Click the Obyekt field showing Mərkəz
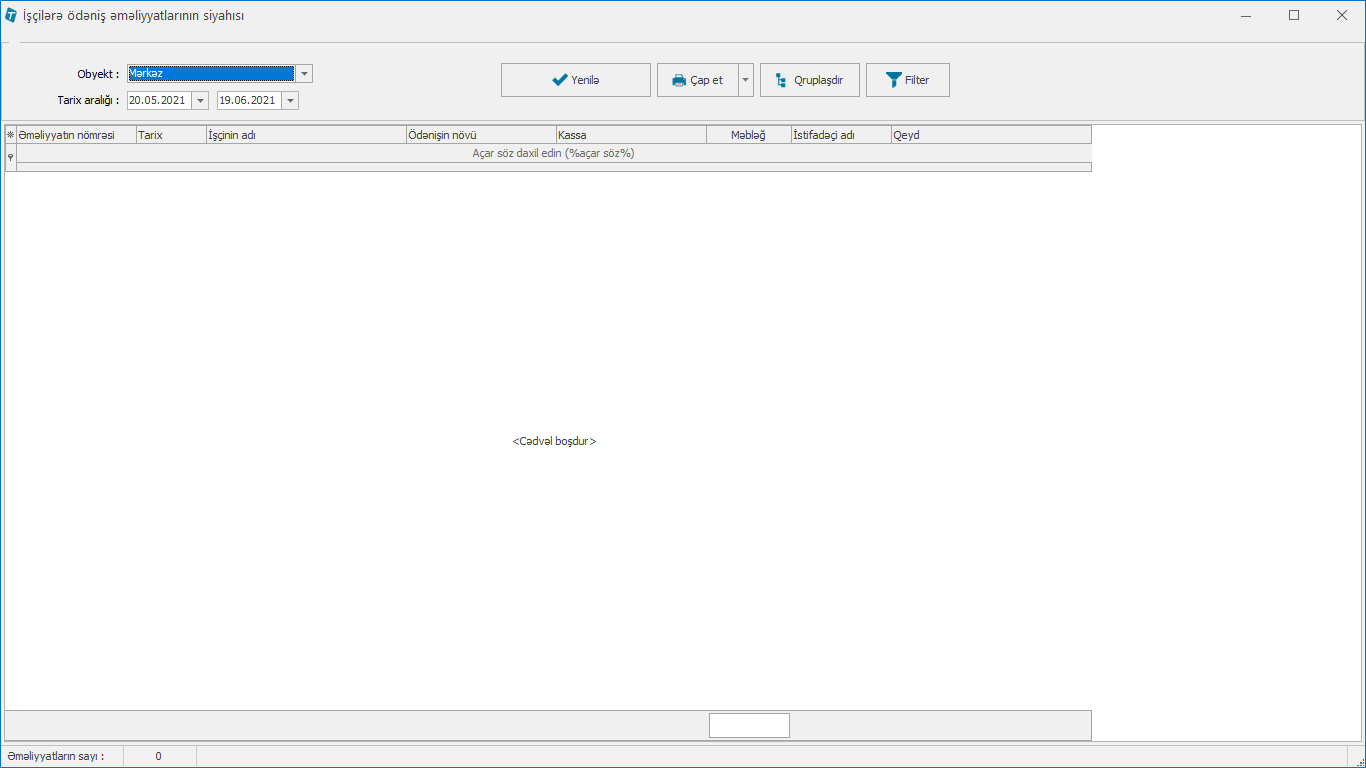This screenshot has height=768, width=1366. 210,74
